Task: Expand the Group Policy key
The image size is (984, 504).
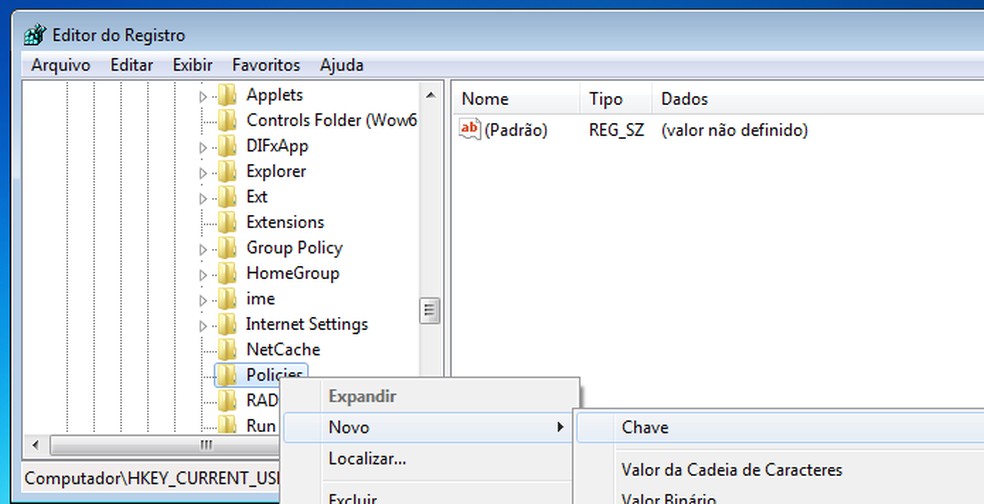Action: pyautogui.click(x=202, y=250)
